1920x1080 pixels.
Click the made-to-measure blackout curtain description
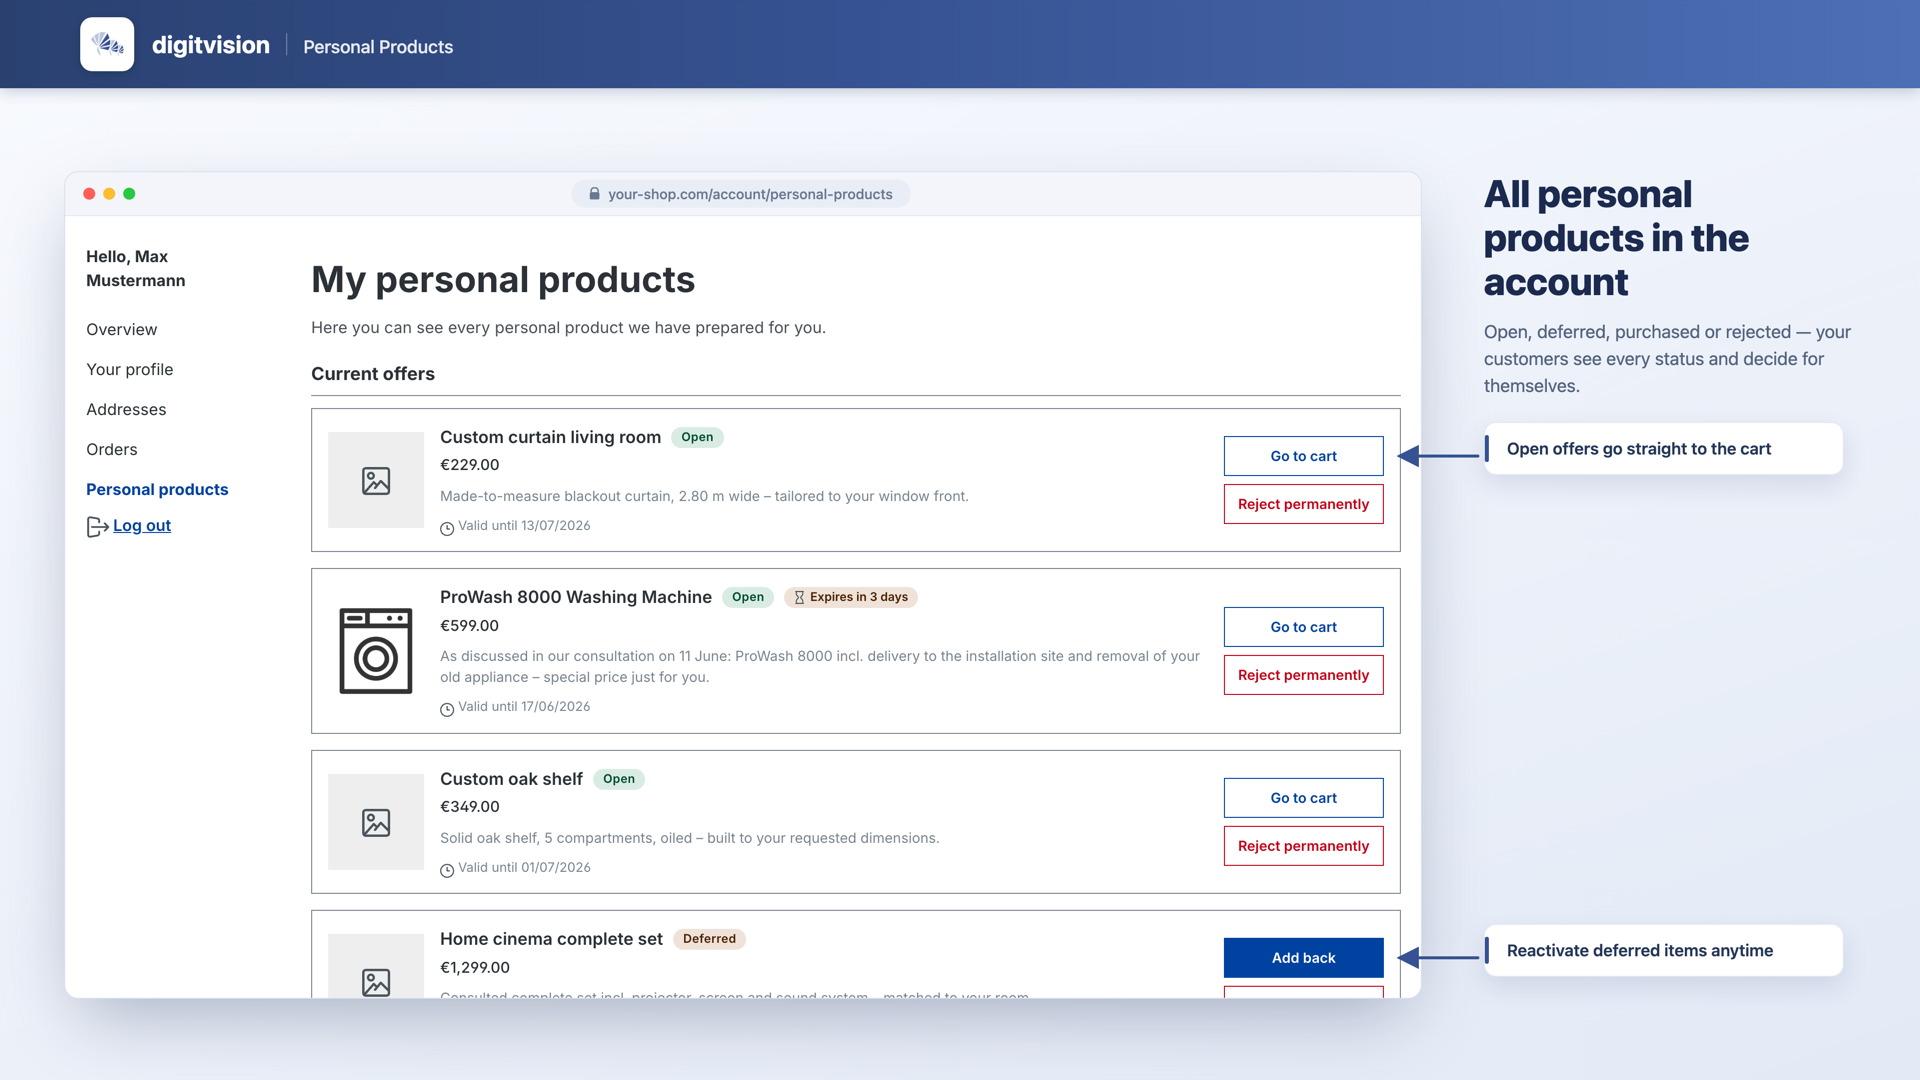[704, 496]
